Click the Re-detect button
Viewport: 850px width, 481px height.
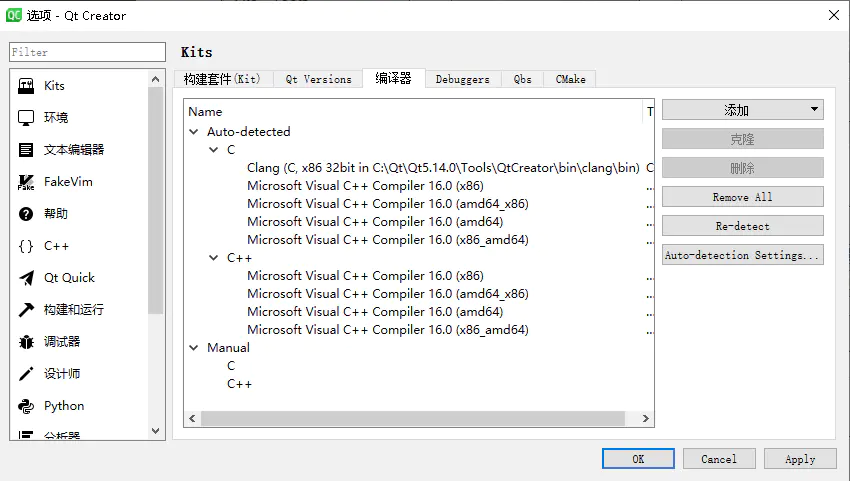(742, 226)
